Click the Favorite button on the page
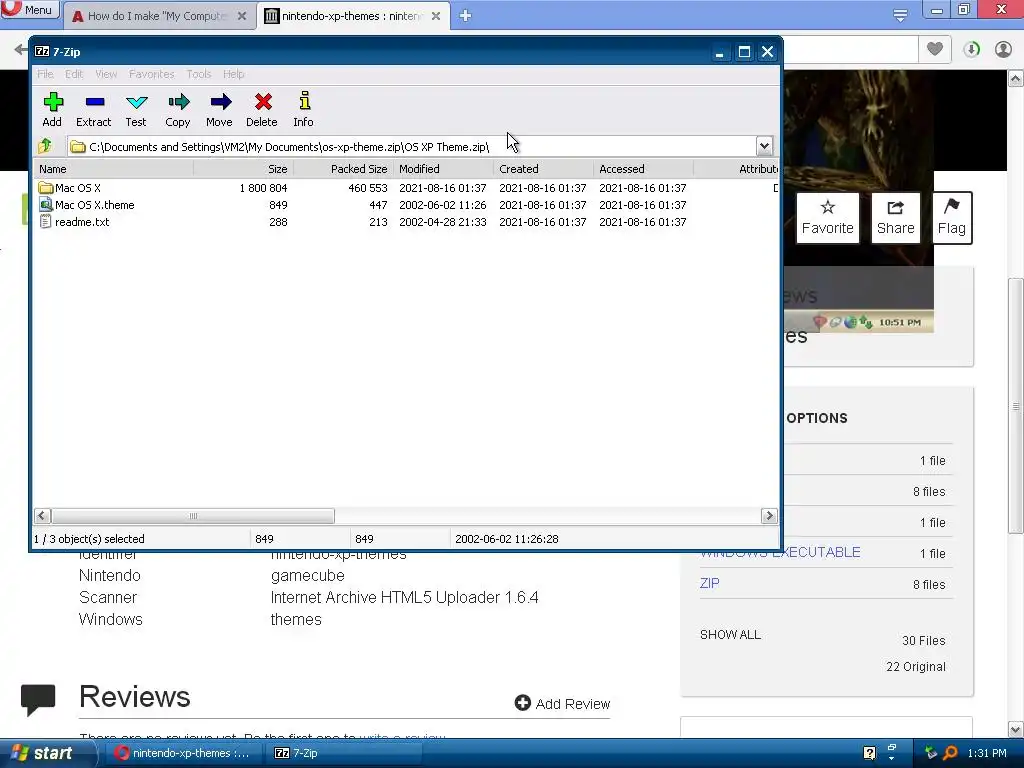1024x768 pixels. pyautogui.click(x=827, y=217)
